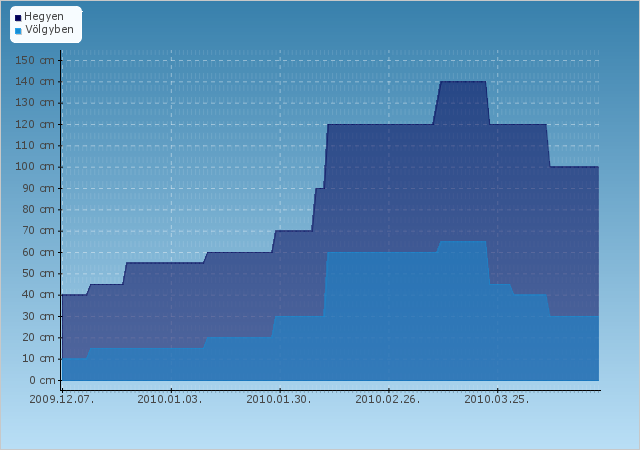Screen dimensions: 640x450
Task: Click the 150 cm axis label
Action: [35, 60]
